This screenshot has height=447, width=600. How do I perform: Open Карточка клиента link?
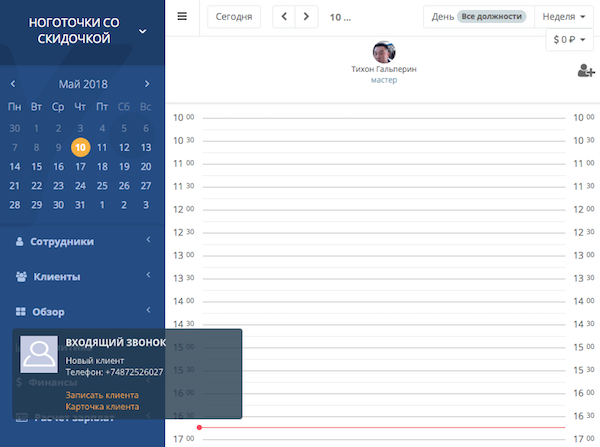(103, 407)
